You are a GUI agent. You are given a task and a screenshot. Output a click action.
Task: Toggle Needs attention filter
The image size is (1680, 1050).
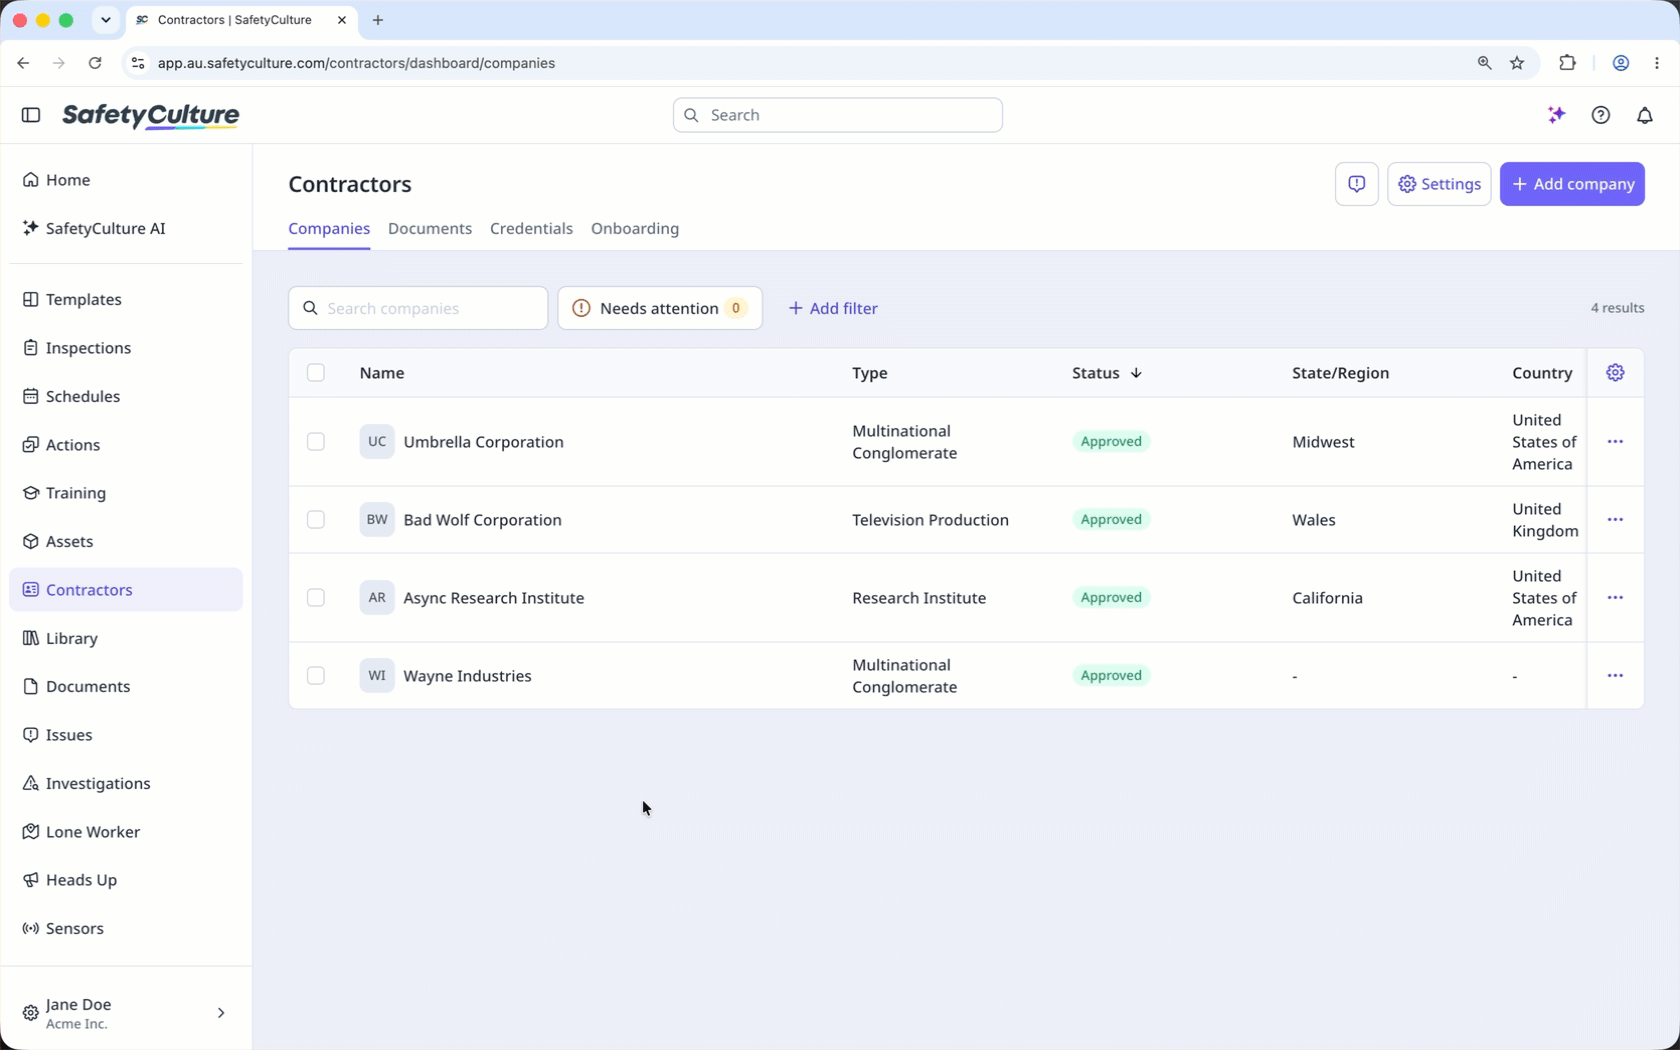coord(660,308)
